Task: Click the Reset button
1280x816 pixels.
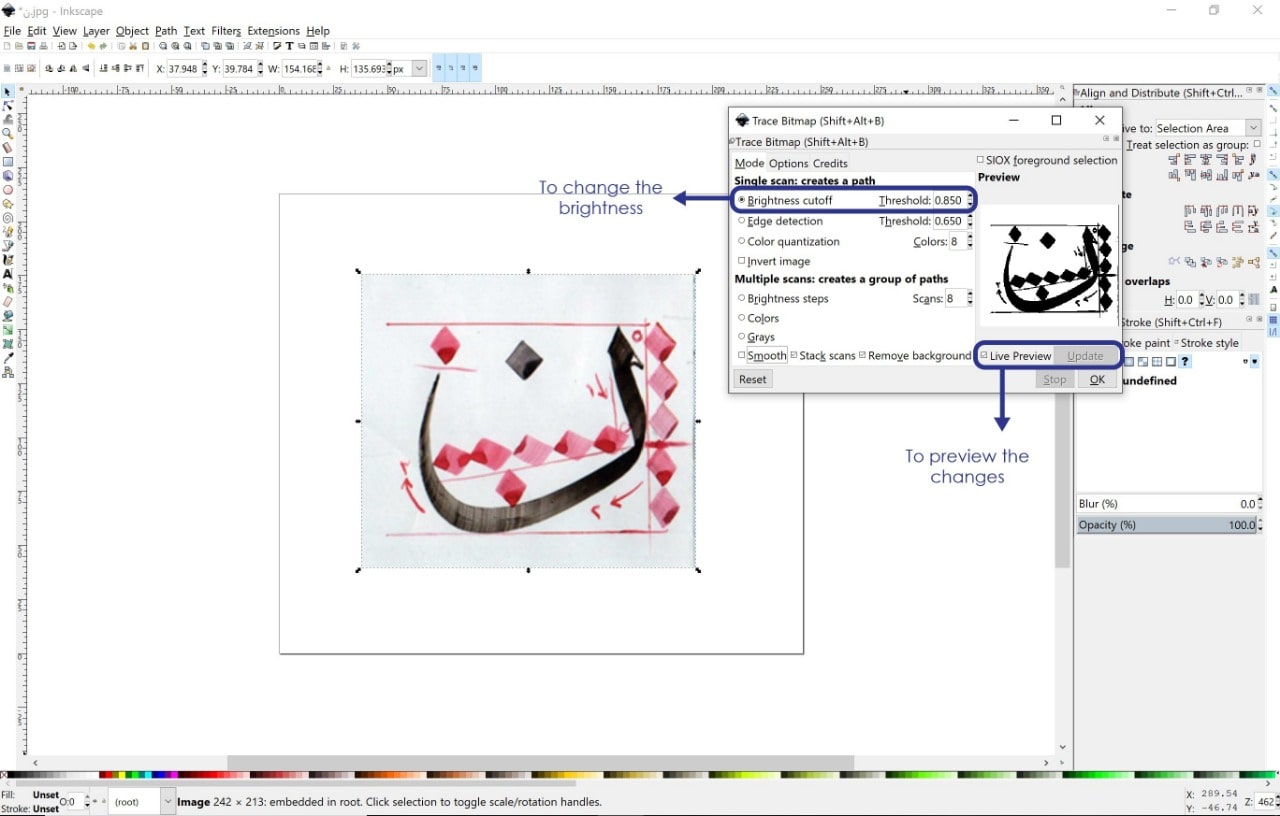Action: pos(753,379)
